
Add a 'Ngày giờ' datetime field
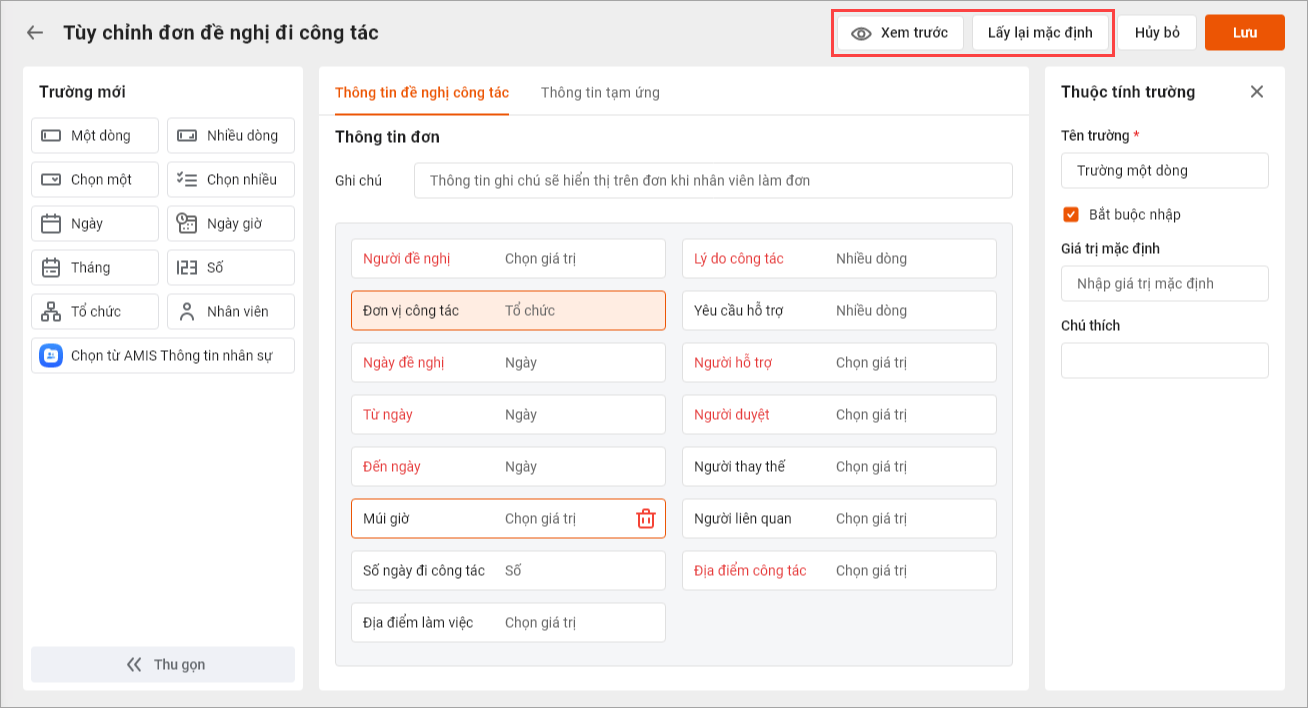pos(231,224)
